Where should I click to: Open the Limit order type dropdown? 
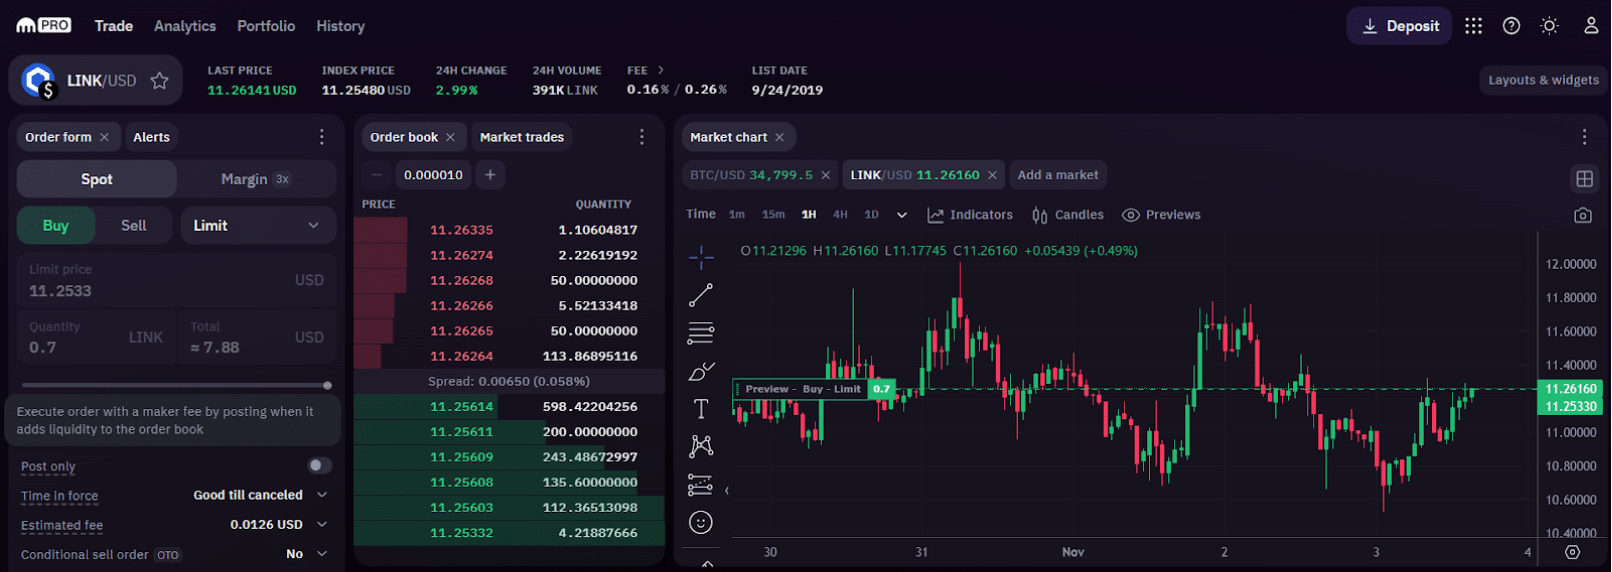(x=258, y=226)
